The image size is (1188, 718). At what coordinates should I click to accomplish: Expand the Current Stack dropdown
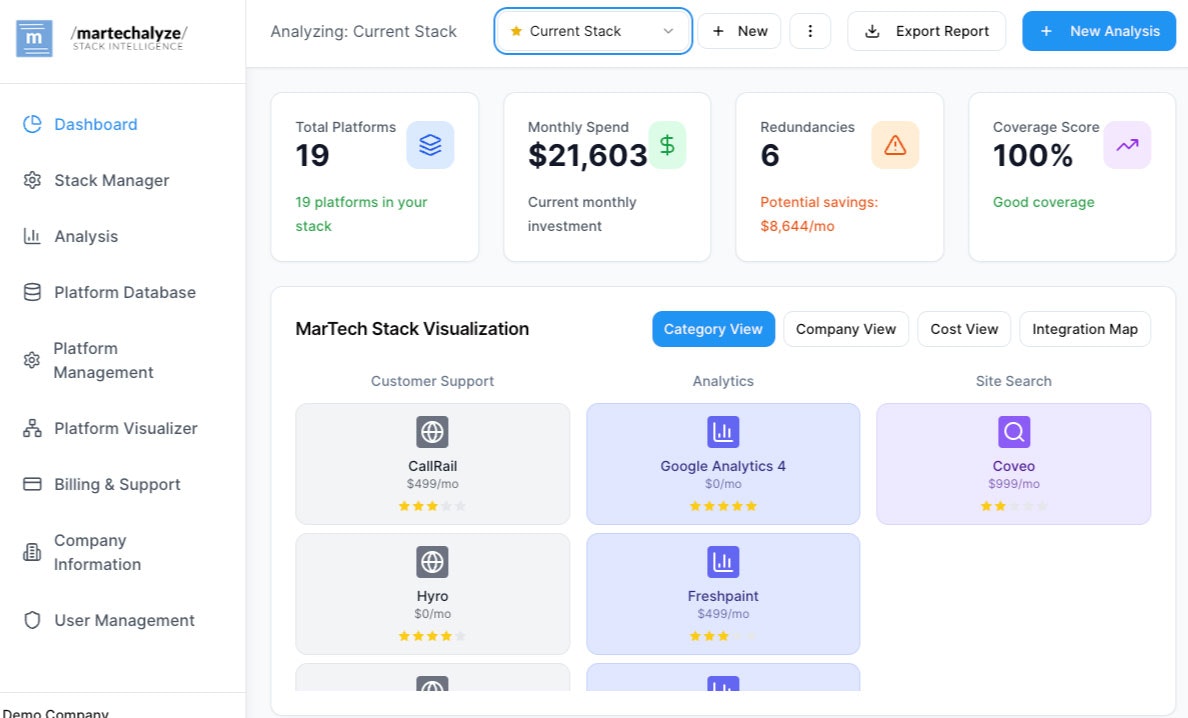pyautogui.click(x=592, y=31)
